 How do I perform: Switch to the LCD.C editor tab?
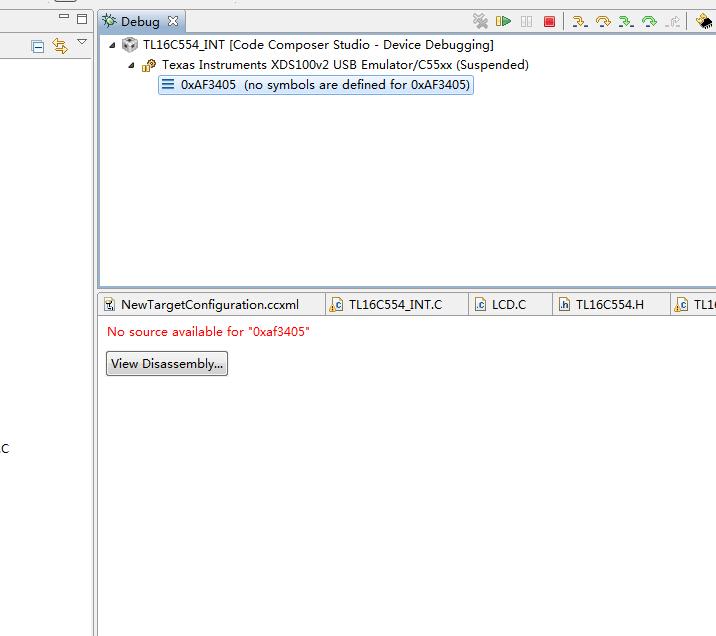(509, 305)
